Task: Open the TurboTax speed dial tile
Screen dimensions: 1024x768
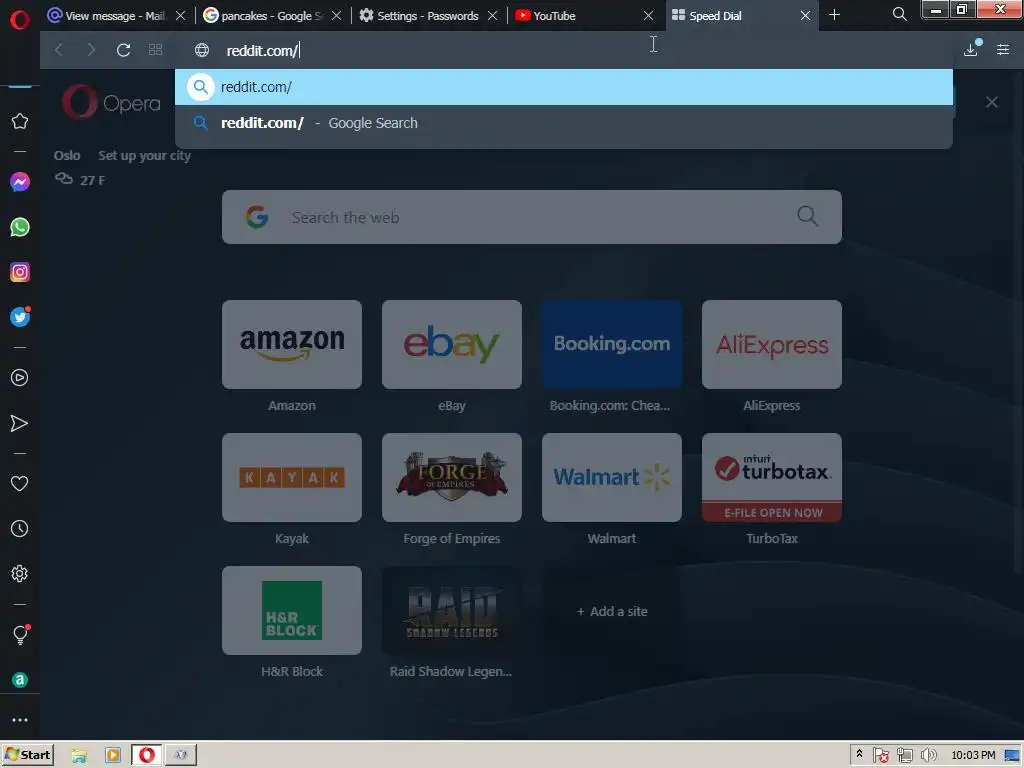Action: click(772, 477)
